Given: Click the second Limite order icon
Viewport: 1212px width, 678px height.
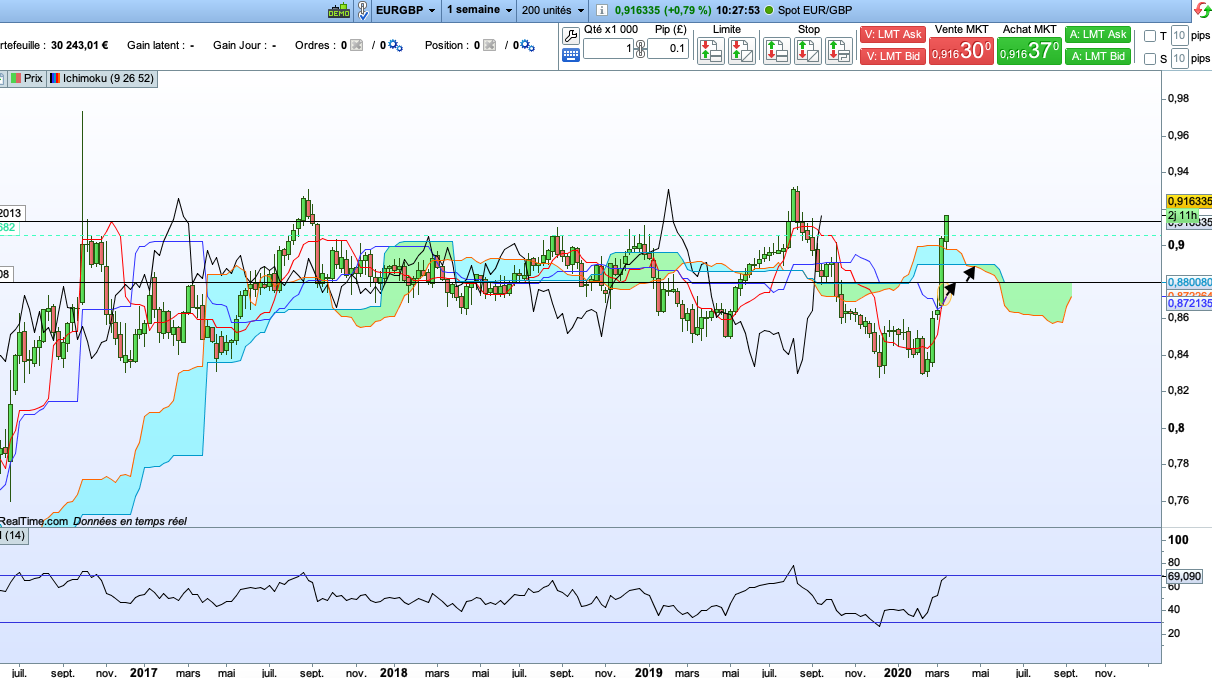Looking at the screenshot, I should pos(741,52).
